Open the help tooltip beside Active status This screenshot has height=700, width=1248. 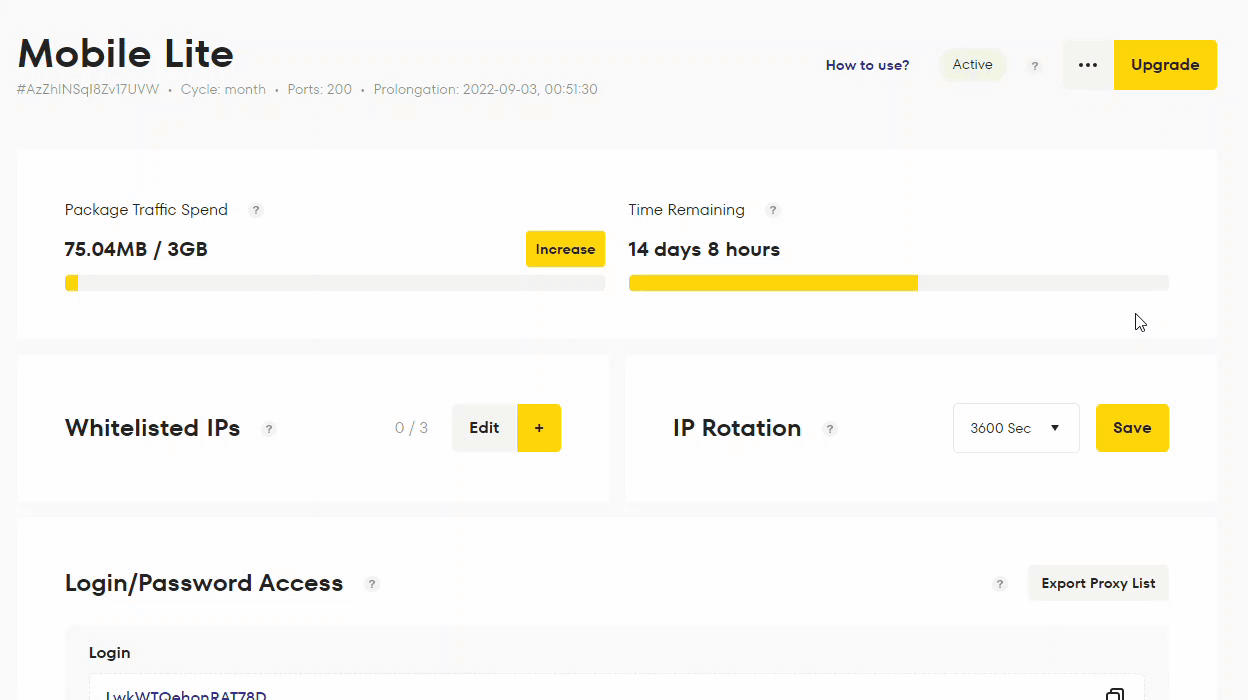(x=1034, y=65)
